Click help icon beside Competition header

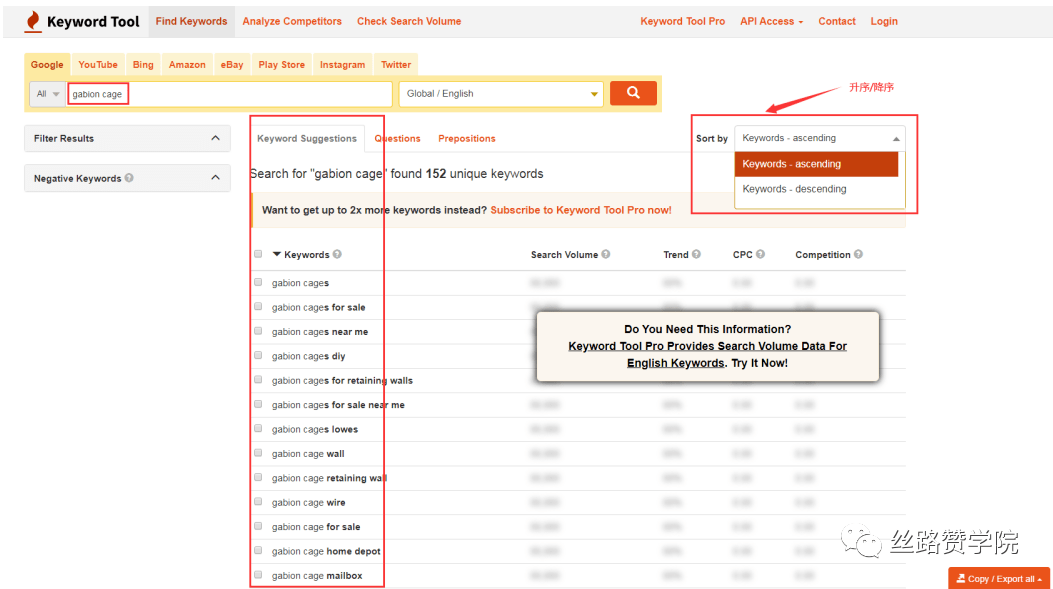point(858,255)
